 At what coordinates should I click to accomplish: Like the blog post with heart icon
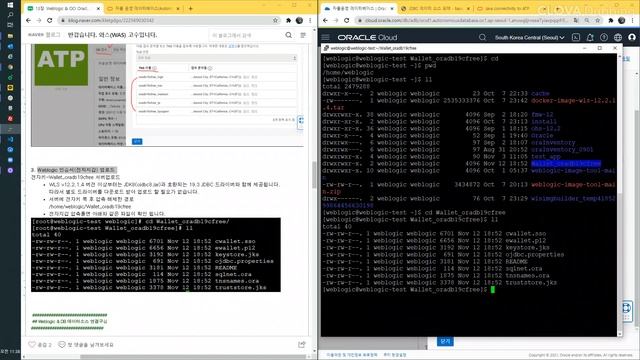coord(32,344)
